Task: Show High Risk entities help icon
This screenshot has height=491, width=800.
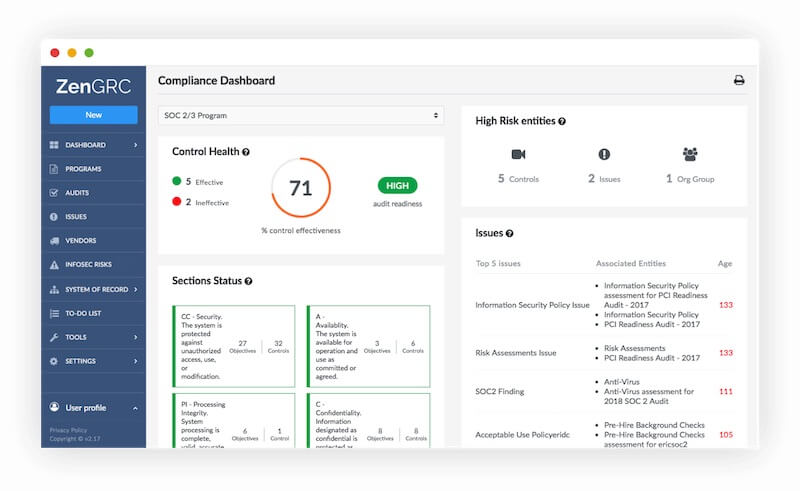Action: click(x=562, y=121)
